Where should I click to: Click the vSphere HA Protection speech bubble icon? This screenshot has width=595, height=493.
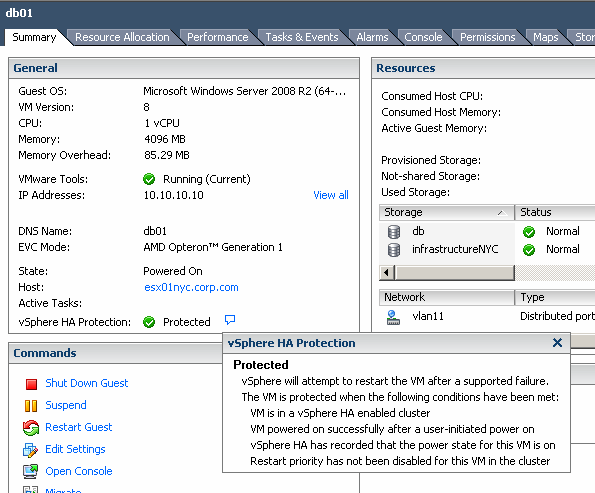230,320
